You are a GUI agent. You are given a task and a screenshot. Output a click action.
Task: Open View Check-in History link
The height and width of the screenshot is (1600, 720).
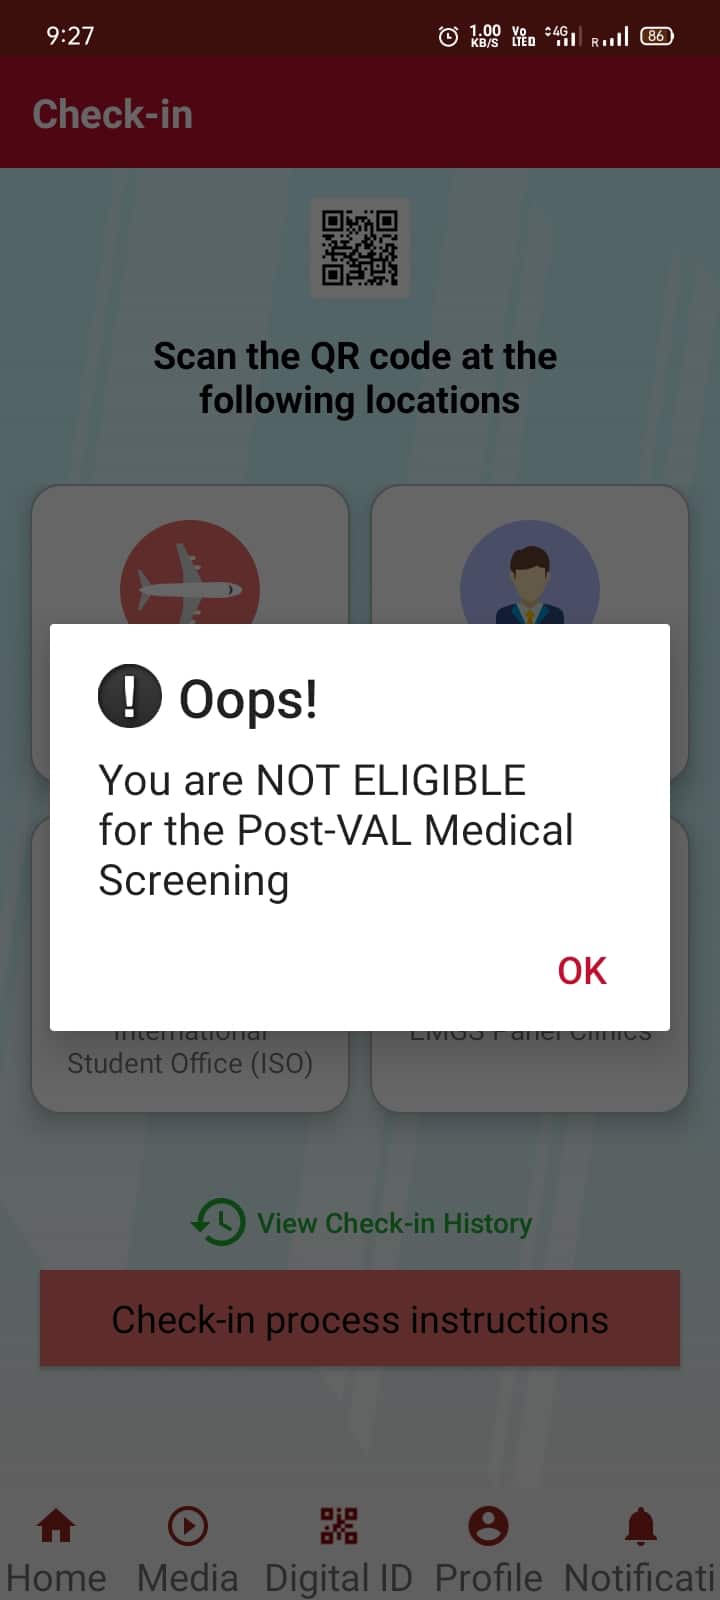point(394,1223)
